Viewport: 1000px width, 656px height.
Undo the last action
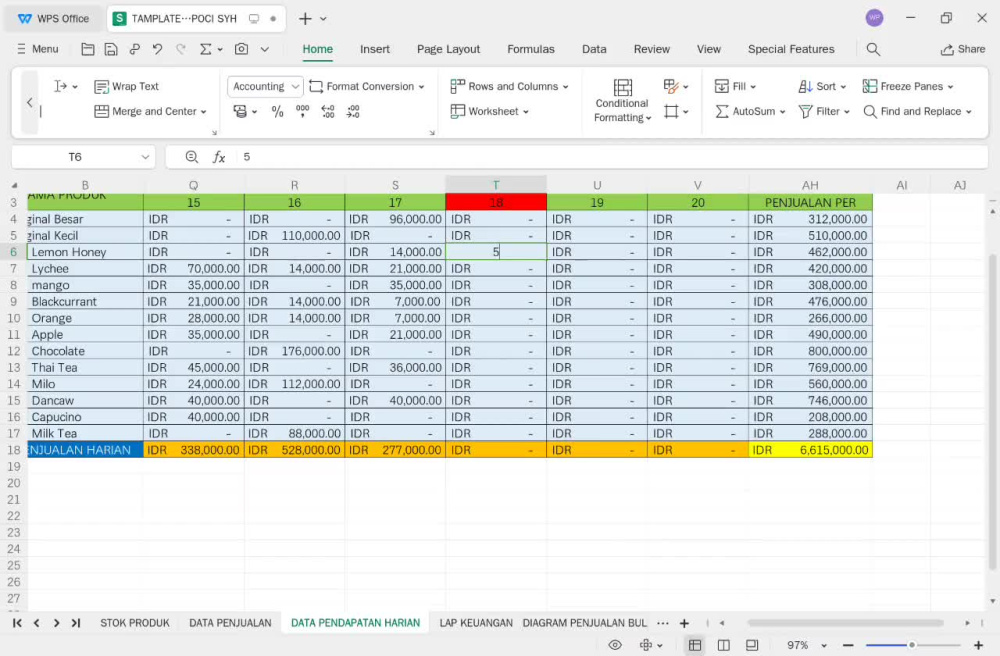pyautogui.click(x=158, y=49)
